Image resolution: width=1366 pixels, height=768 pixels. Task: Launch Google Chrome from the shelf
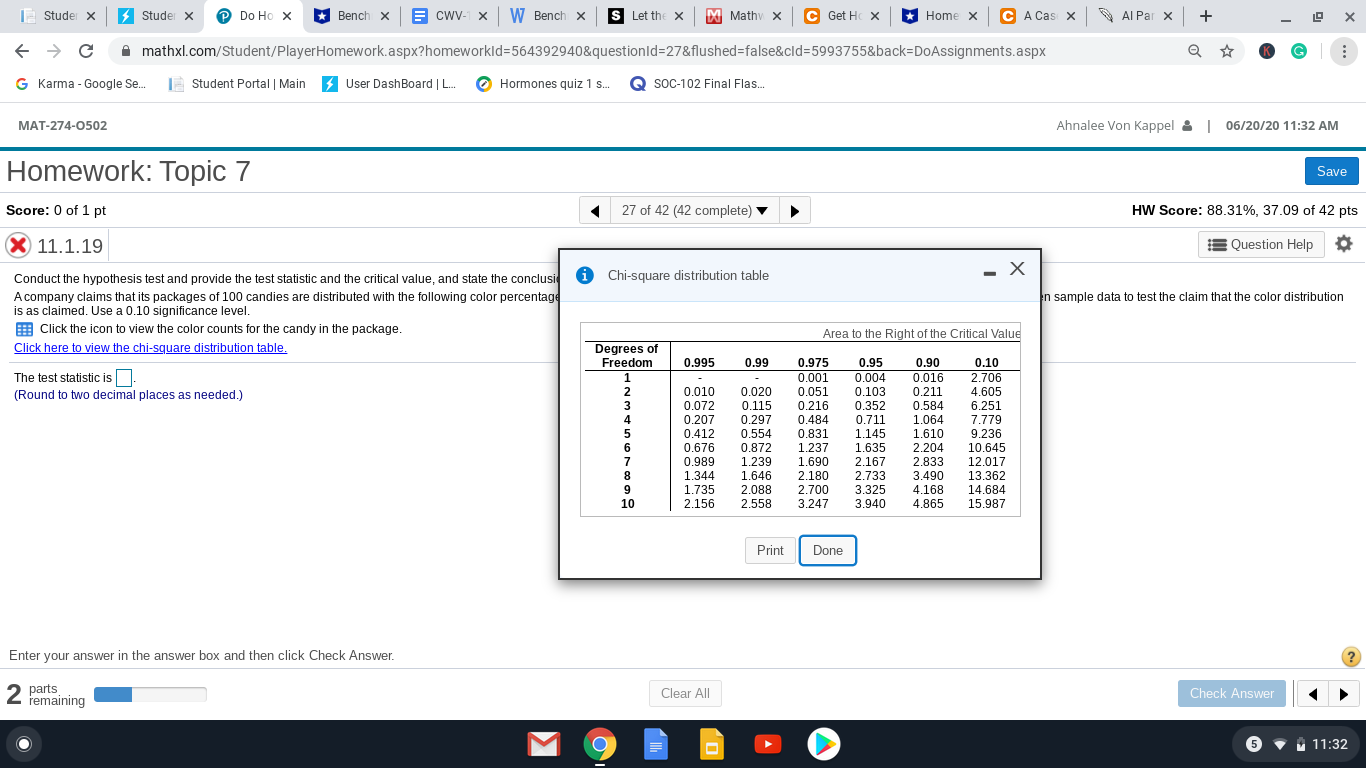[x=600, y=744]
